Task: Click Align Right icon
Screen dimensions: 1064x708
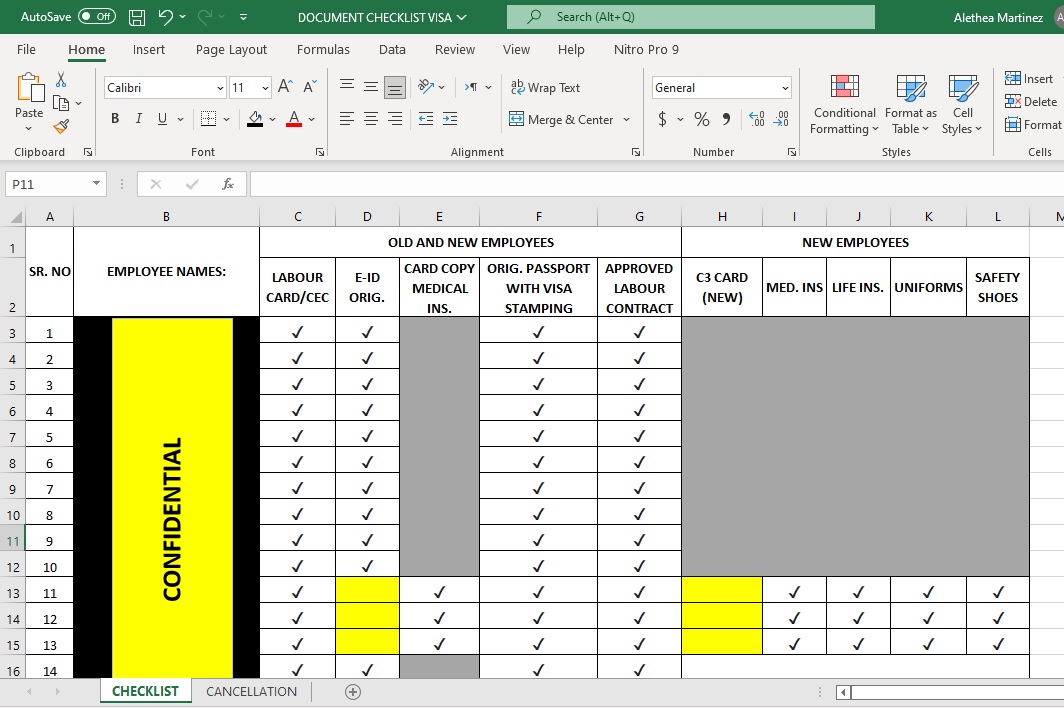Action: (395, 119)
